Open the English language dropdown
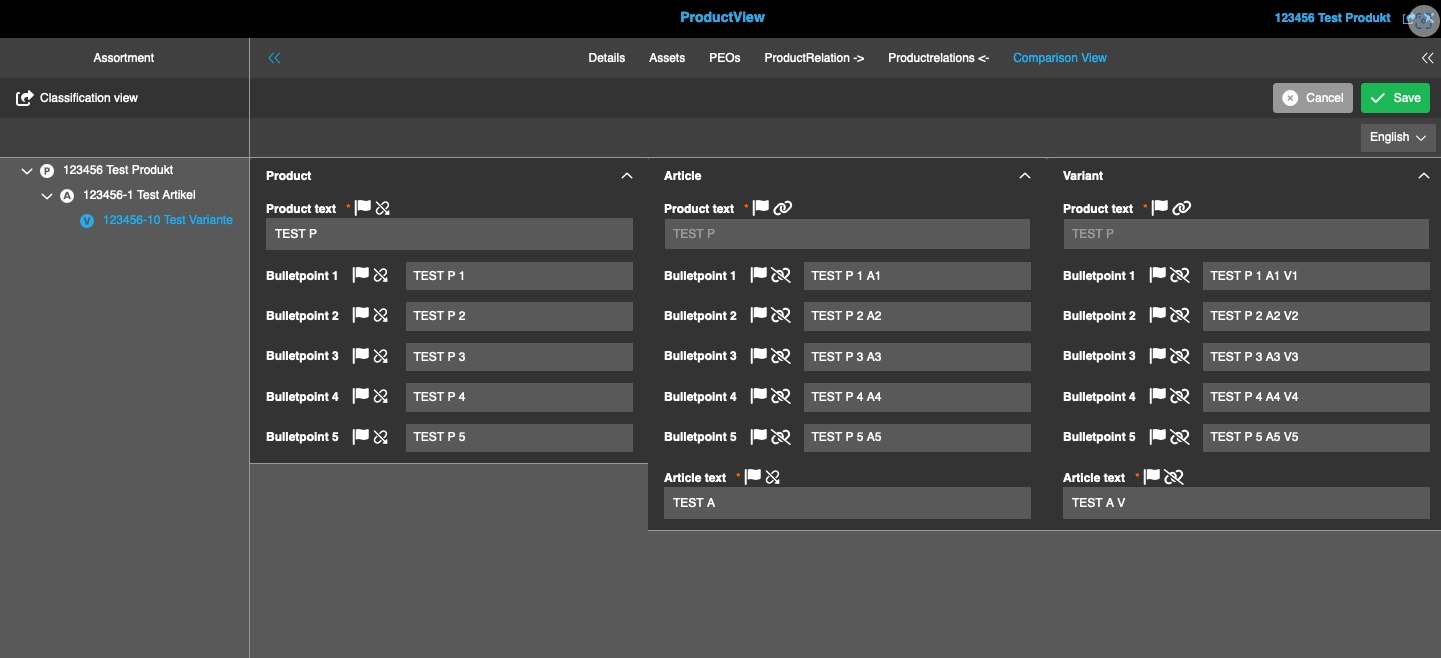 1397,137
